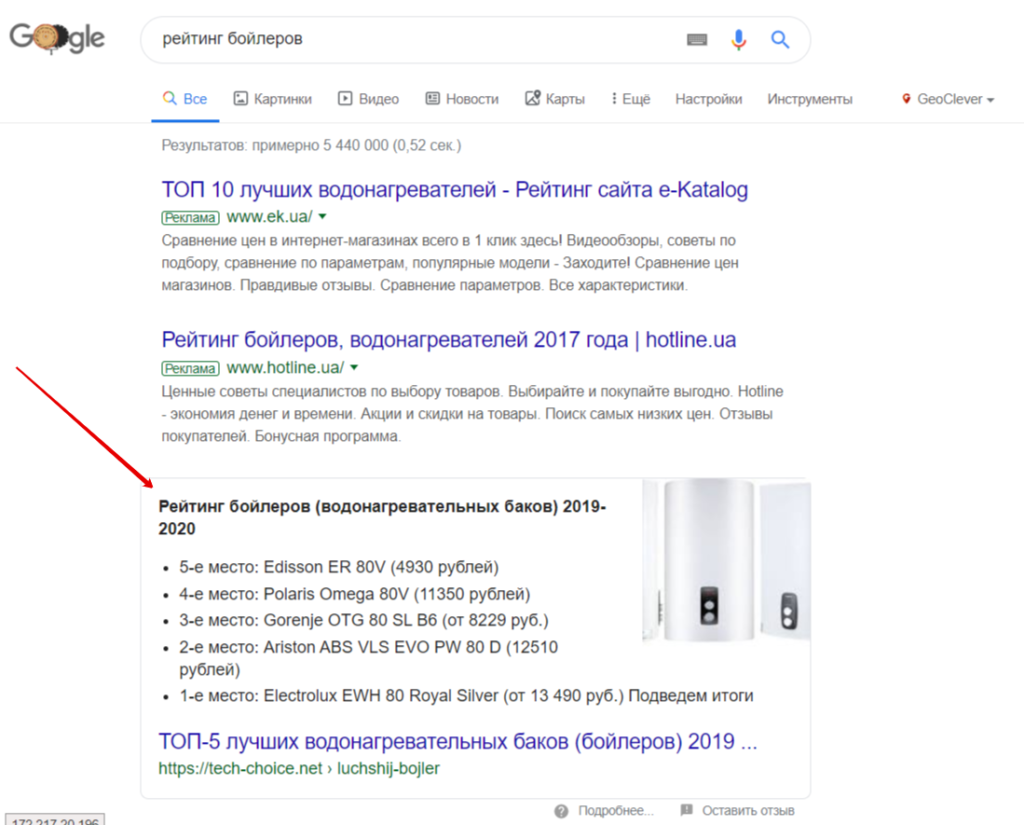1024x825 pixels.
Task: Expand the www.hotline.ua ad dropdown arrow
Action: (354, 367)
